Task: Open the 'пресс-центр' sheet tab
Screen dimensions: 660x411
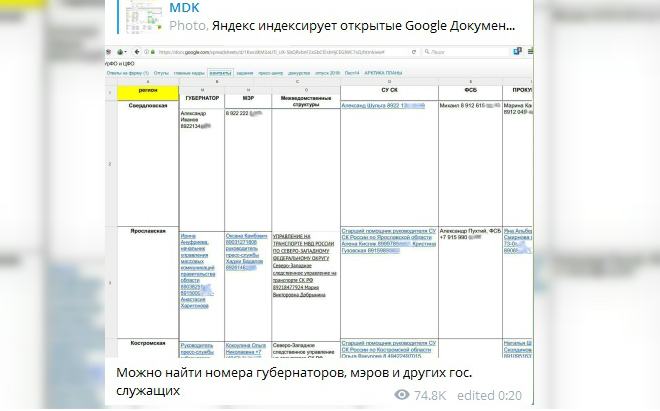Action: pyautogui.click(x=271, y=73)
